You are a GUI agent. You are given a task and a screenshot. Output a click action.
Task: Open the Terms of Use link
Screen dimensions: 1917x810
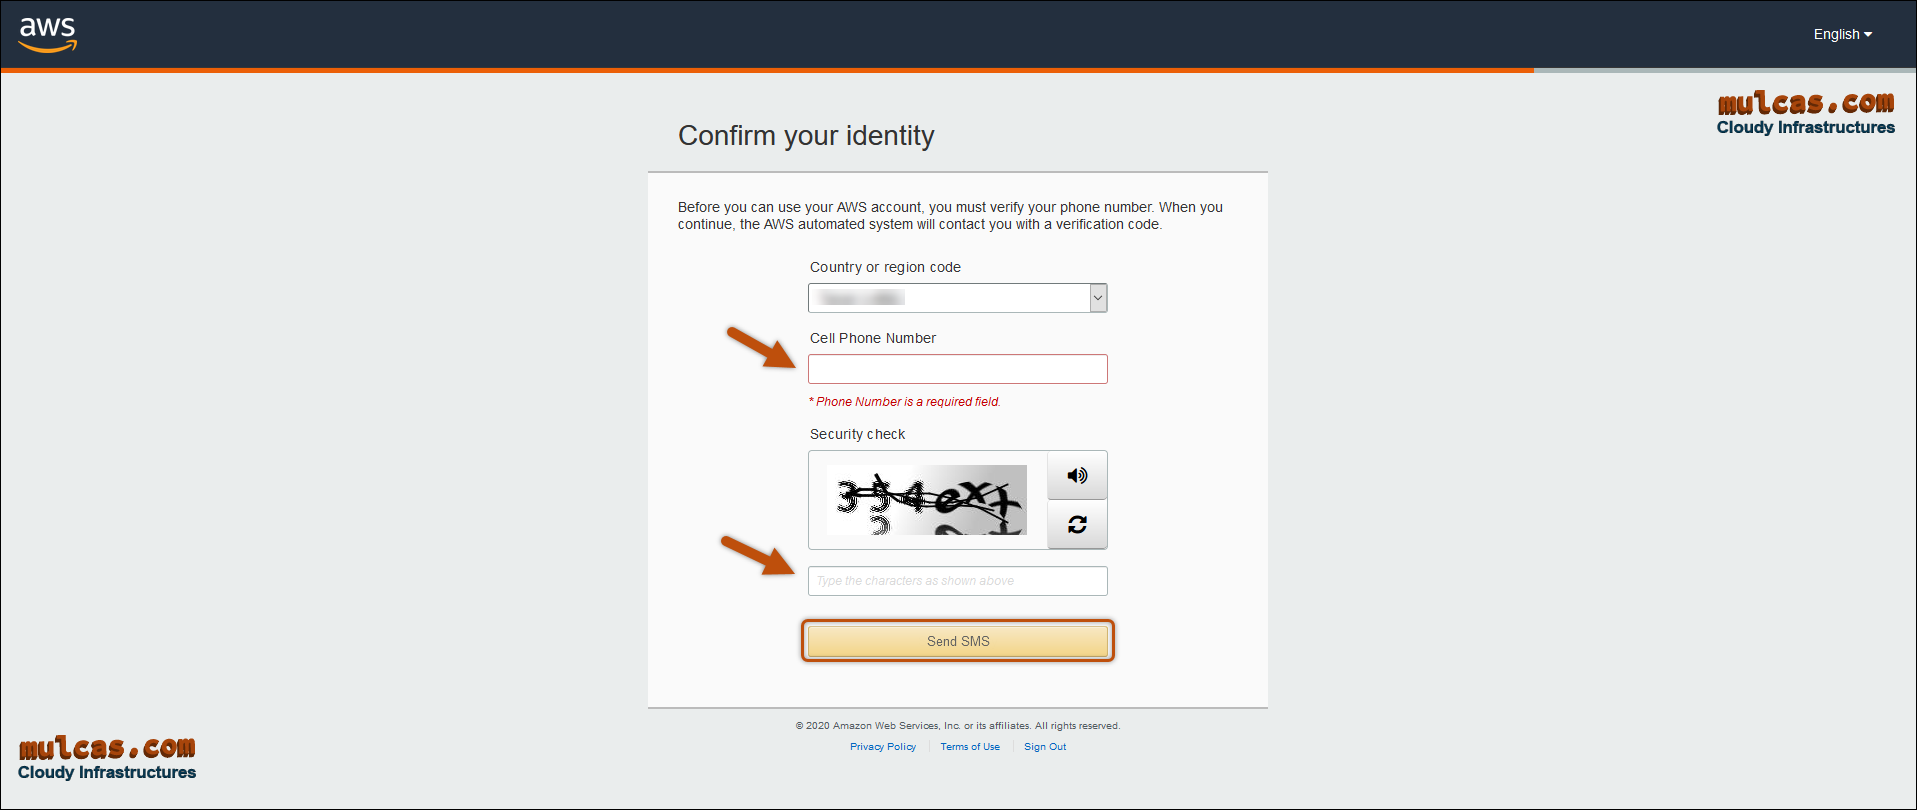tap(969, 747)
